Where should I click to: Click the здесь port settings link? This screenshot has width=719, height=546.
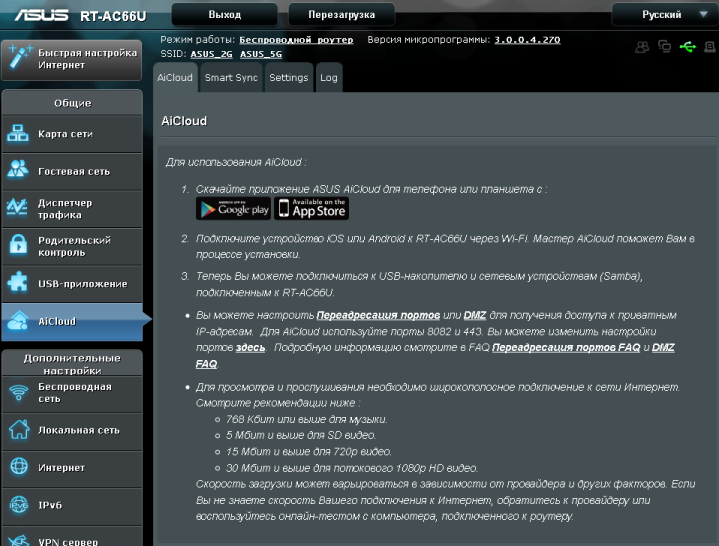[x=250, y=347]
